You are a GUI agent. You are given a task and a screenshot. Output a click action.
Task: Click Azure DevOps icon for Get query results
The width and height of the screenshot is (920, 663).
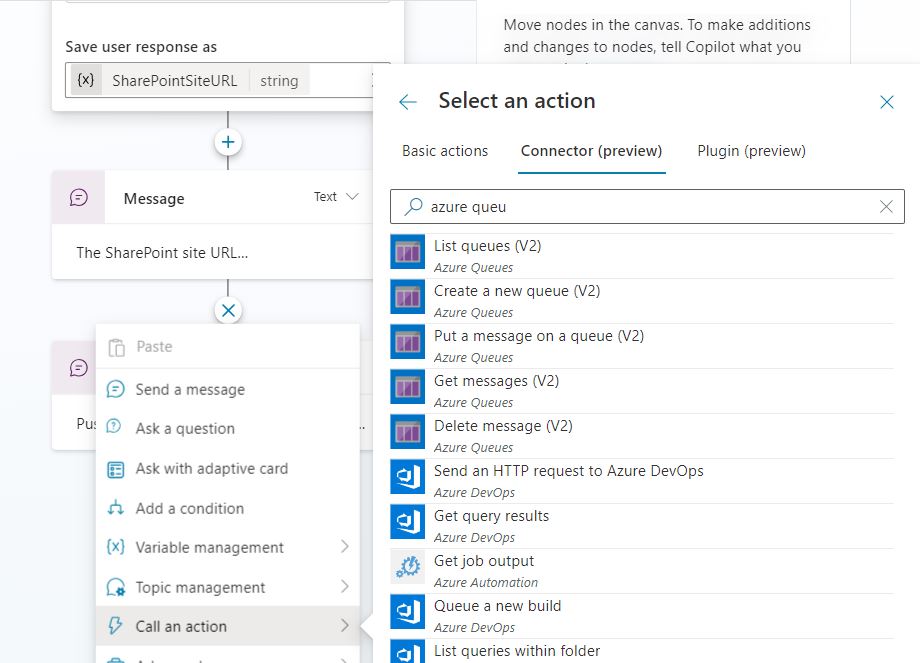408,522
